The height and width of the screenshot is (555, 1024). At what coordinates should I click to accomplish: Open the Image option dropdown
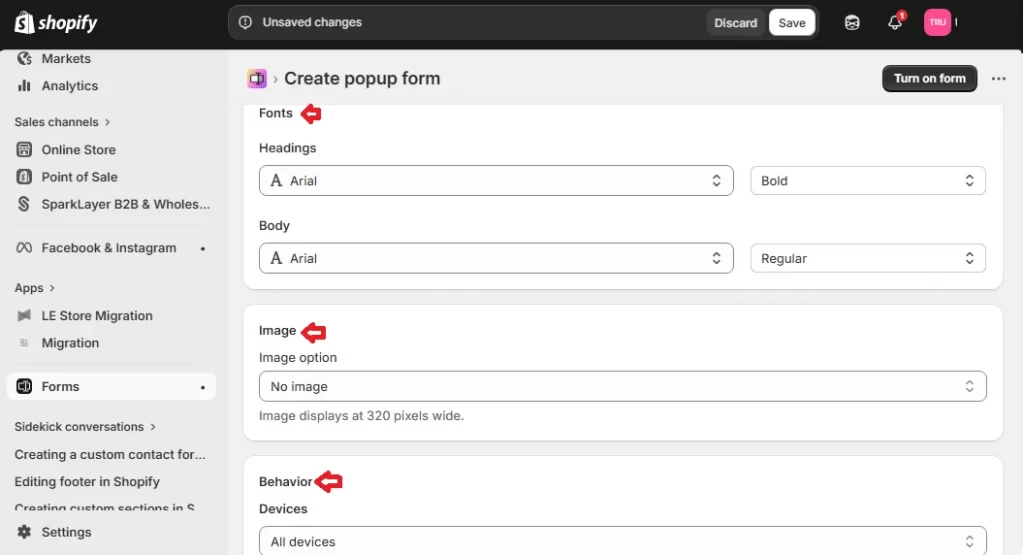coord(622,387)
